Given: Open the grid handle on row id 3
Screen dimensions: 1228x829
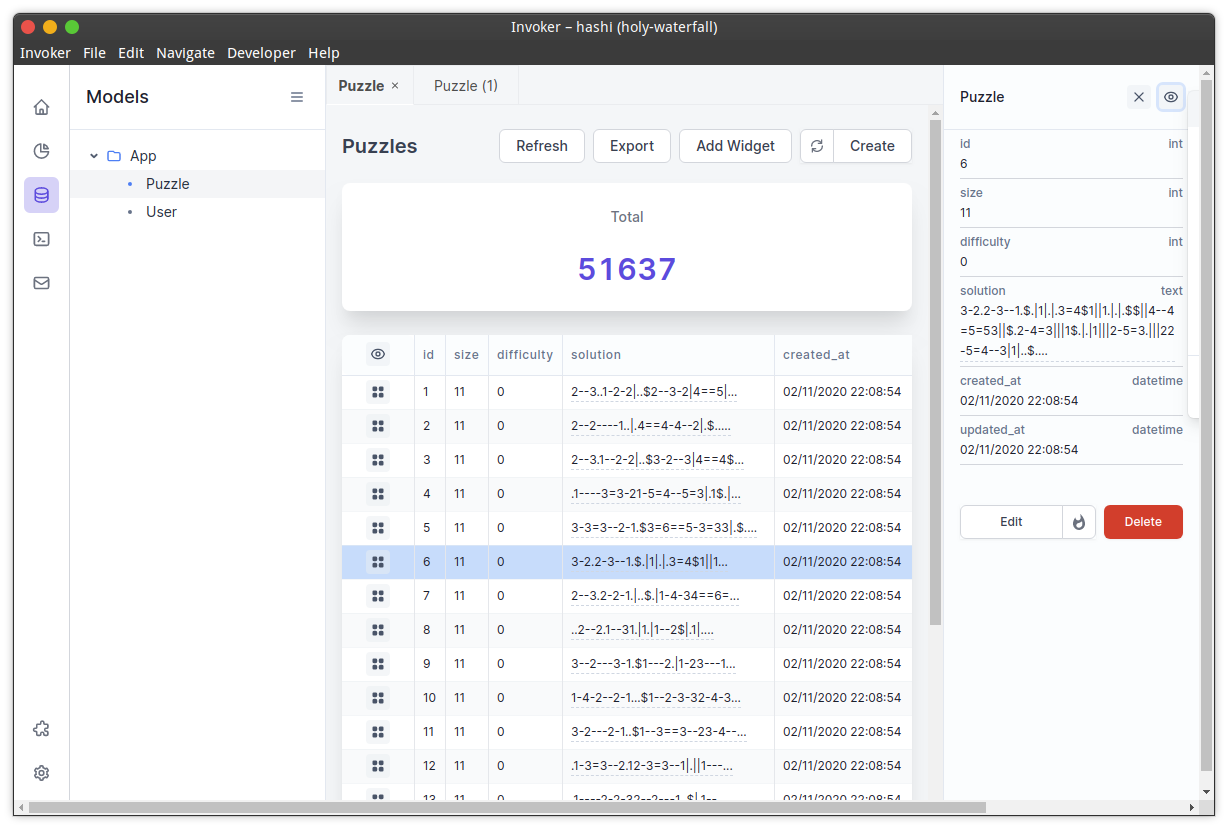Looking at the screenshot, I should point(377,459).
